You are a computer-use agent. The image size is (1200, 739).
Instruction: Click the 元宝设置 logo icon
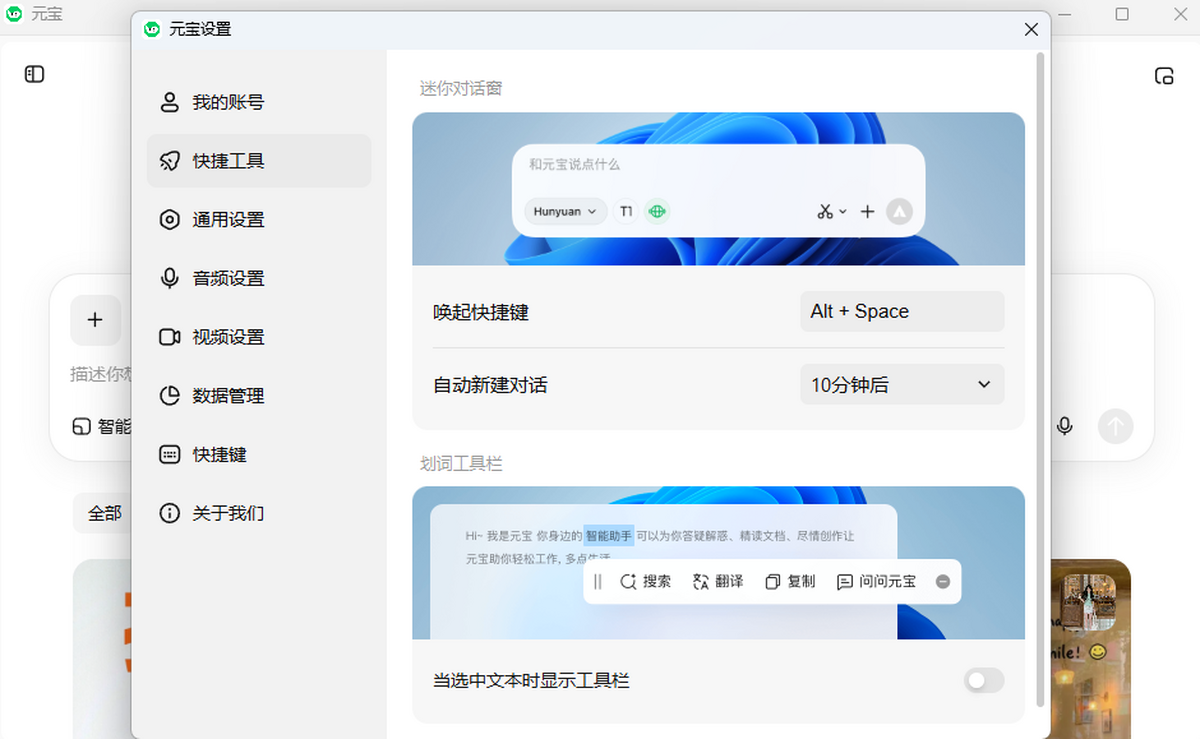coord(152,30)
